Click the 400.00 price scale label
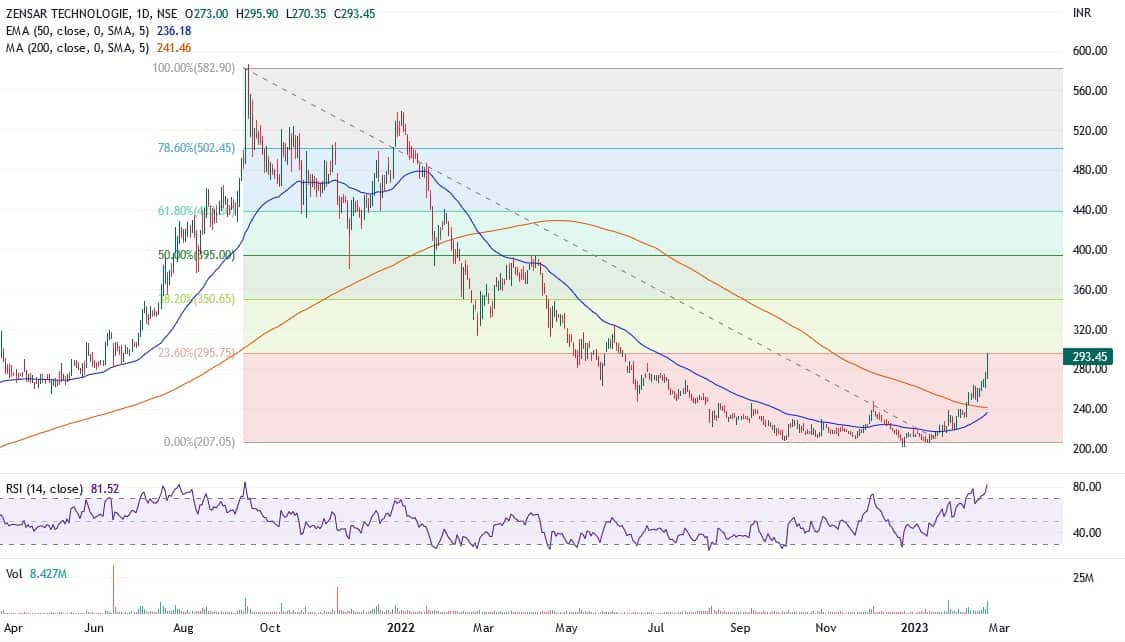This screenshot has height=642, width=1125. pos(1086,250)
